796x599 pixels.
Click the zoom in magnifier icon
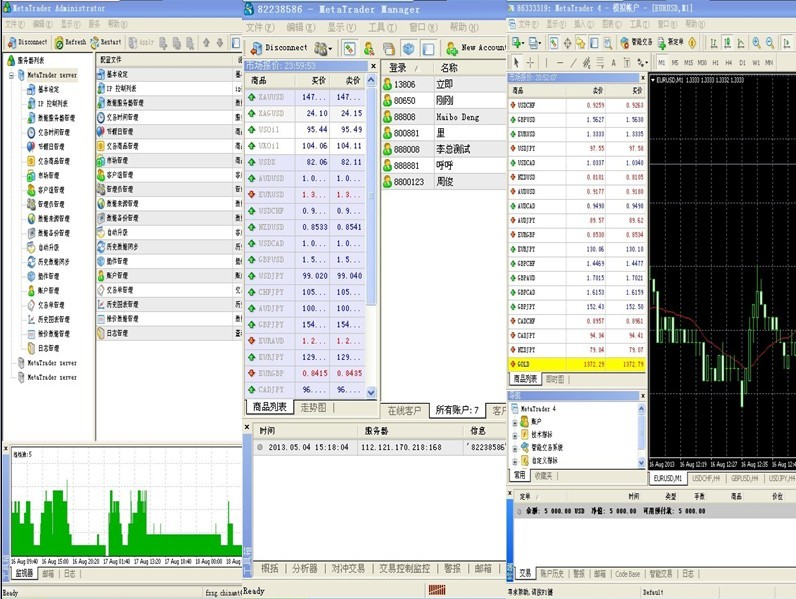[756, 43]
